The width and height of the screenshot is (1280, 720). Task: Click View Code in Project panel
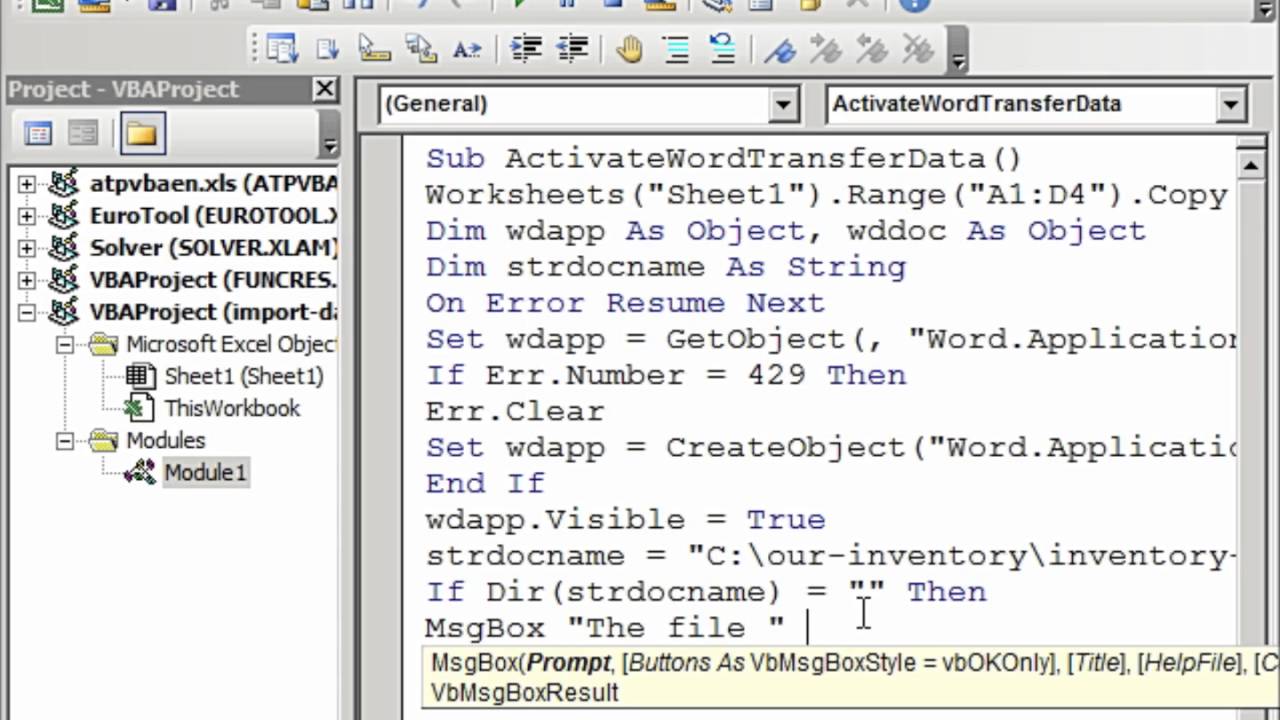(38, 133)
